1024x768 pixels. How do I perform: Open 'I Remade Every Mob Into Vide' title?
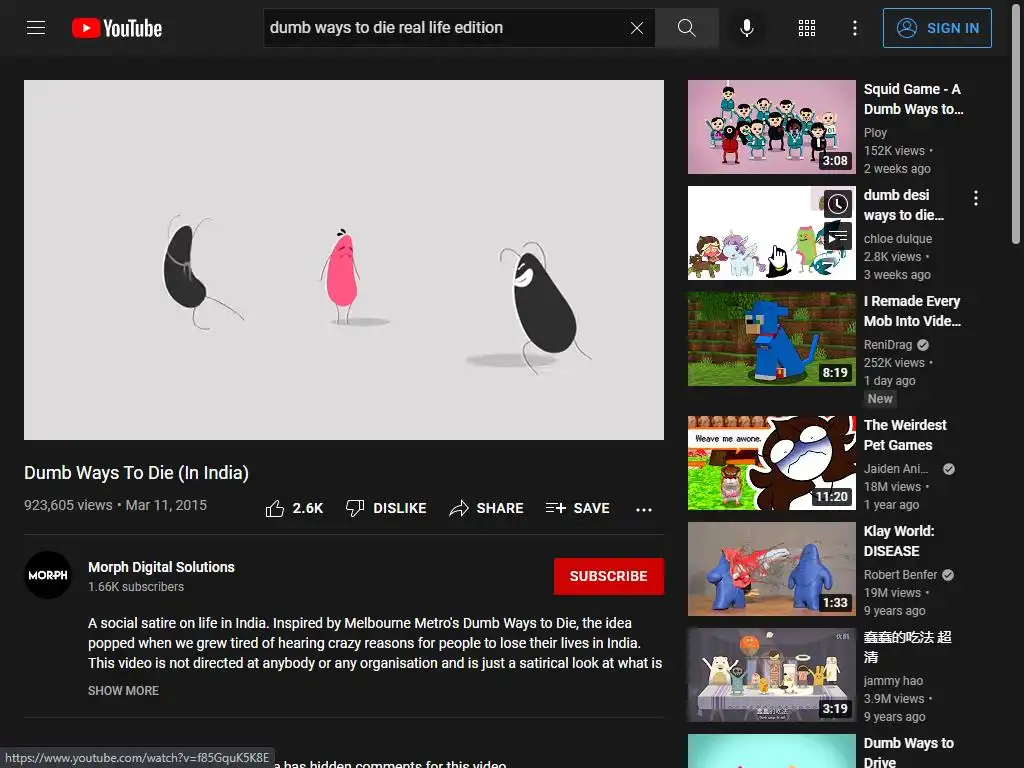(x=912, y=311)
